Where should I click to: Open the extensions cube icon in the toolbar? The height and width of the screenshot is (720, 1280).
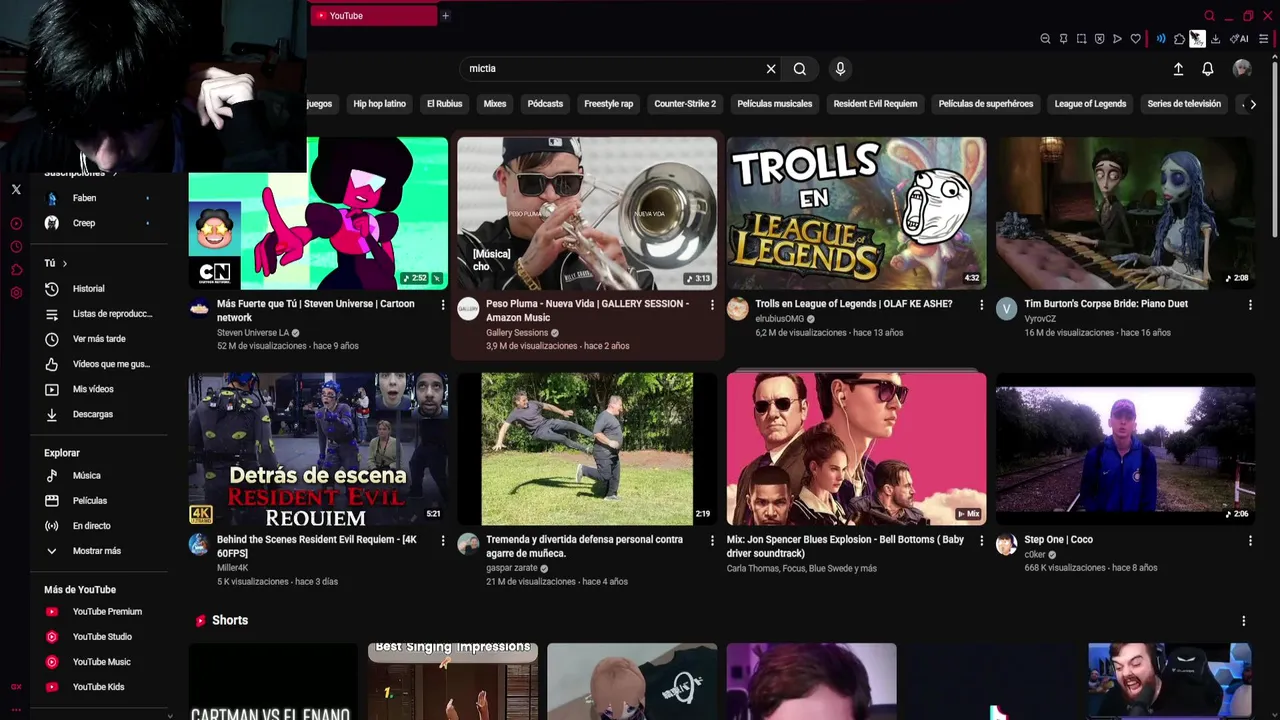click(1179, 39)
